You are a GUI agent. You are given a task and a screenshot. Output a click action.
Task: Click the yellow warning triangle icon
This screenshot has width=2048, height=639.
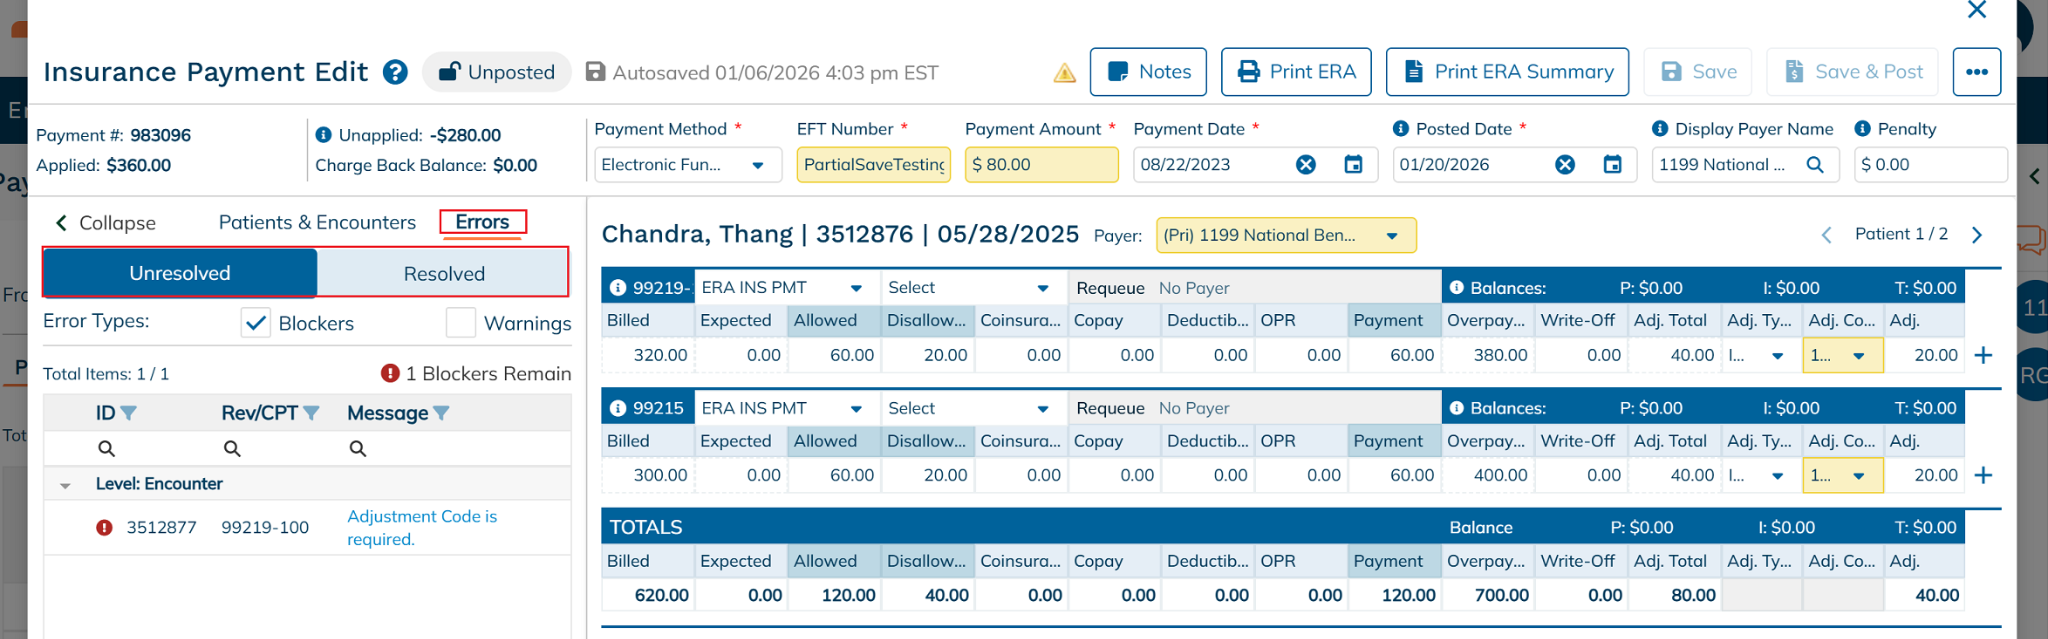1065,73
